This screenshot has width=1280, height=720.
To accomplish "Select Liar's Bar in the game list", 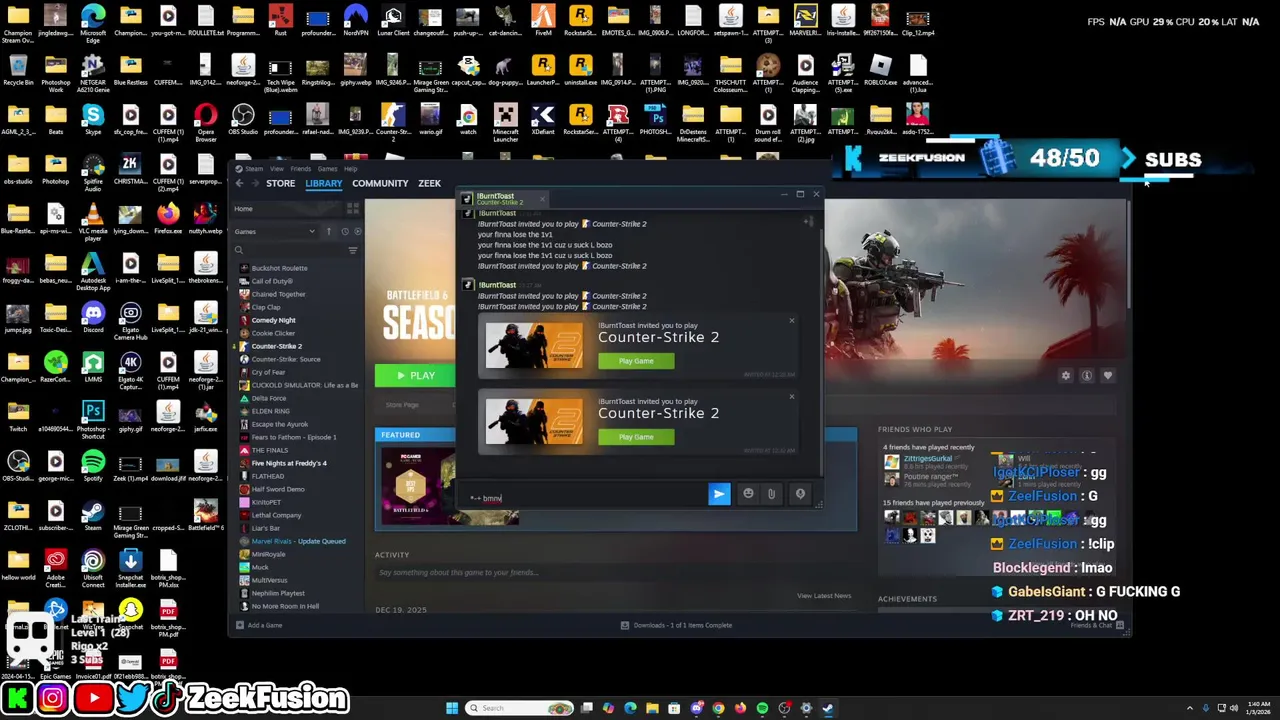I will 265,528.
